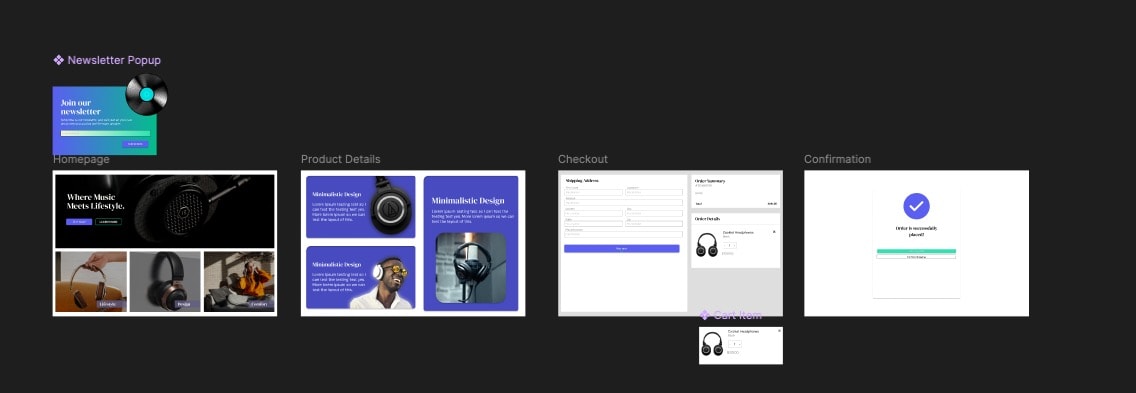The width and height of the screenshot is (1136, 393).
Task: Click the purple subscribe button in newsletter popup
Action: click(135, 144)
